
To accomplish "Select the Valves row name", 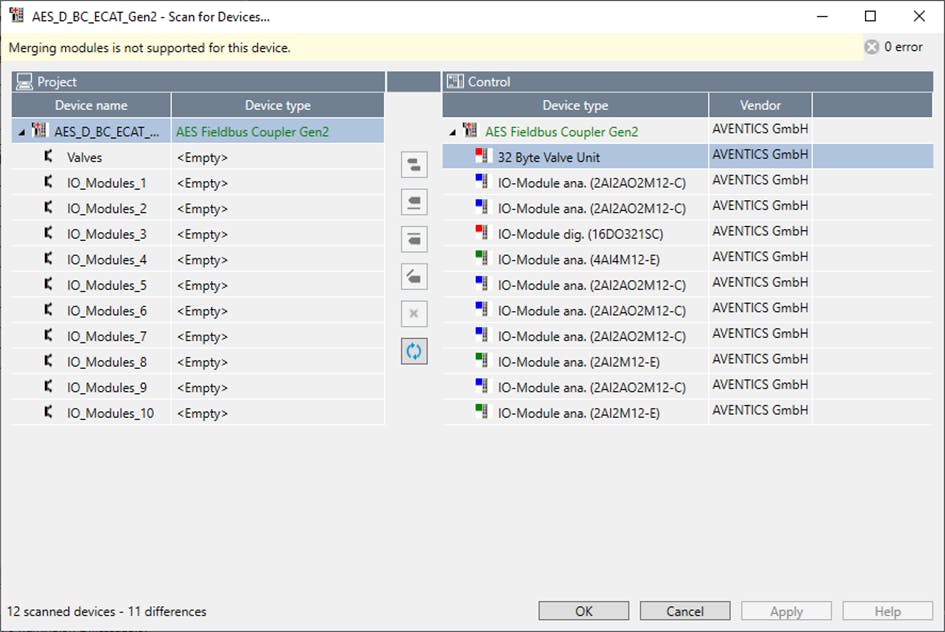I will tap(84, 157).
